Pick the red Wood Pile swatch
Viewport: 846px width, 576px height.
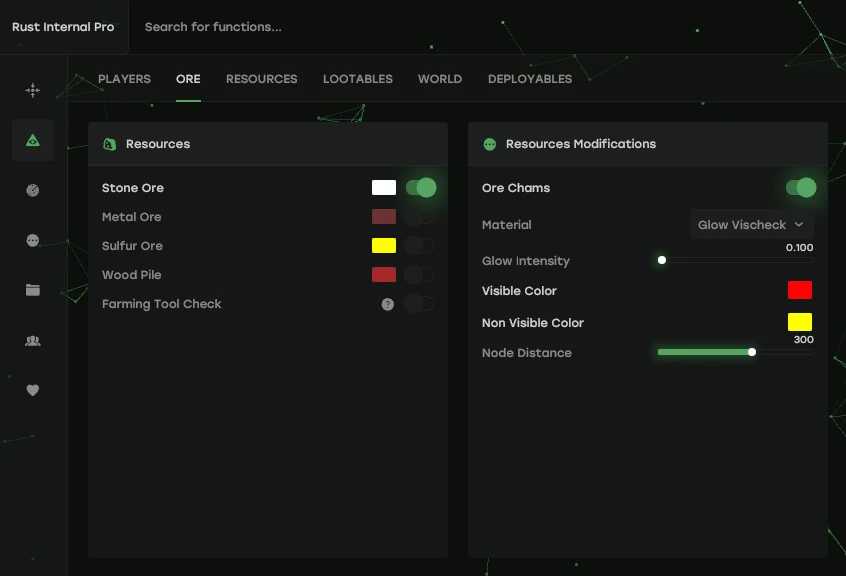[x=384, y=275]
